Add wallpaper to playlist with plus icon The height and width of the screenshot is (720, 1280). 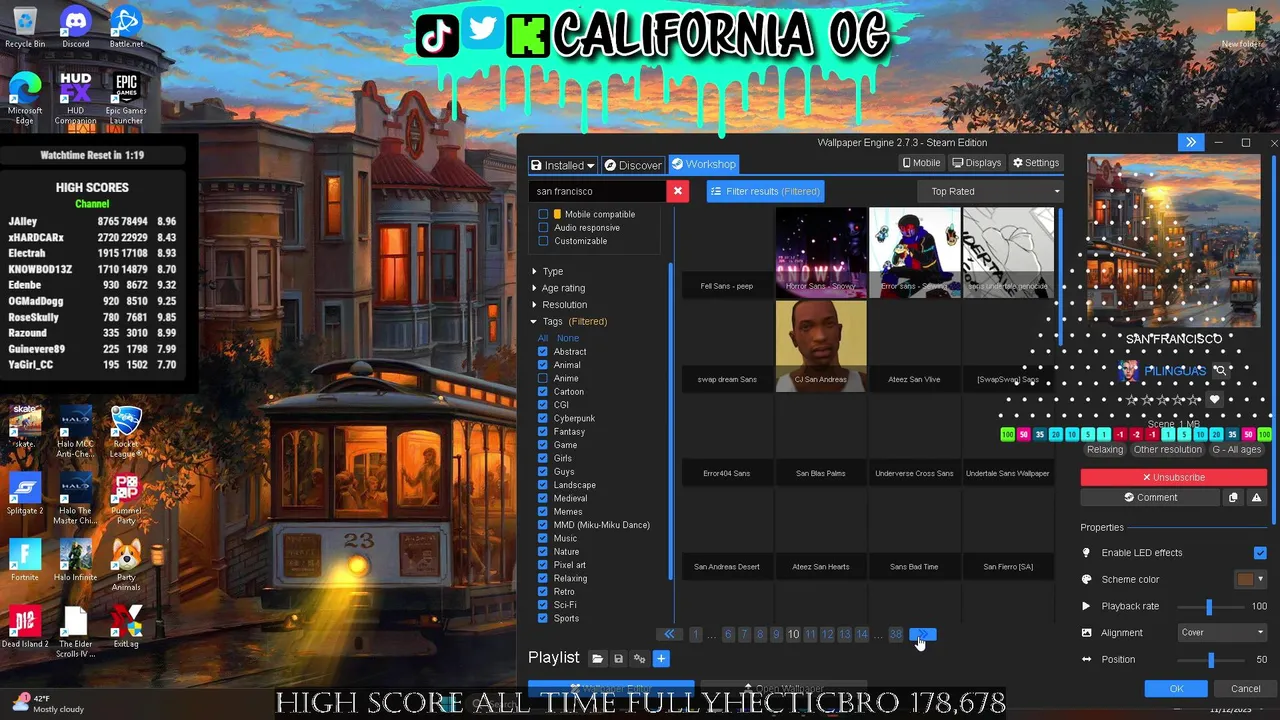pos(661,658)
